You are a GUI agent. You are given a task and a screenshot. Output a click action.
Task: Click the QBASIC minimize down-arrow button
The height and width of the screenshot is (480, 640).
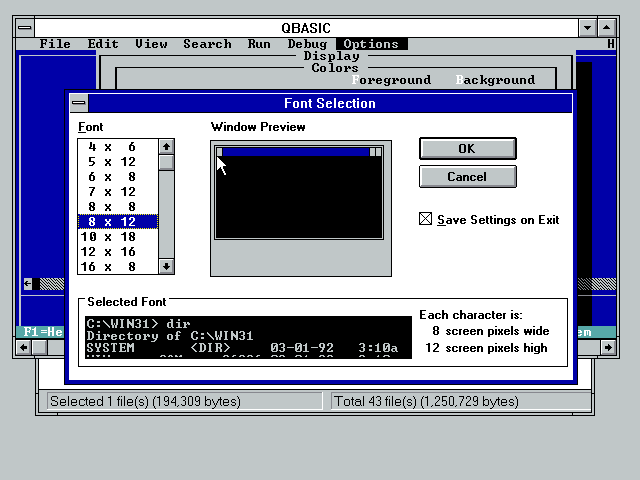[x=587, y=28]
